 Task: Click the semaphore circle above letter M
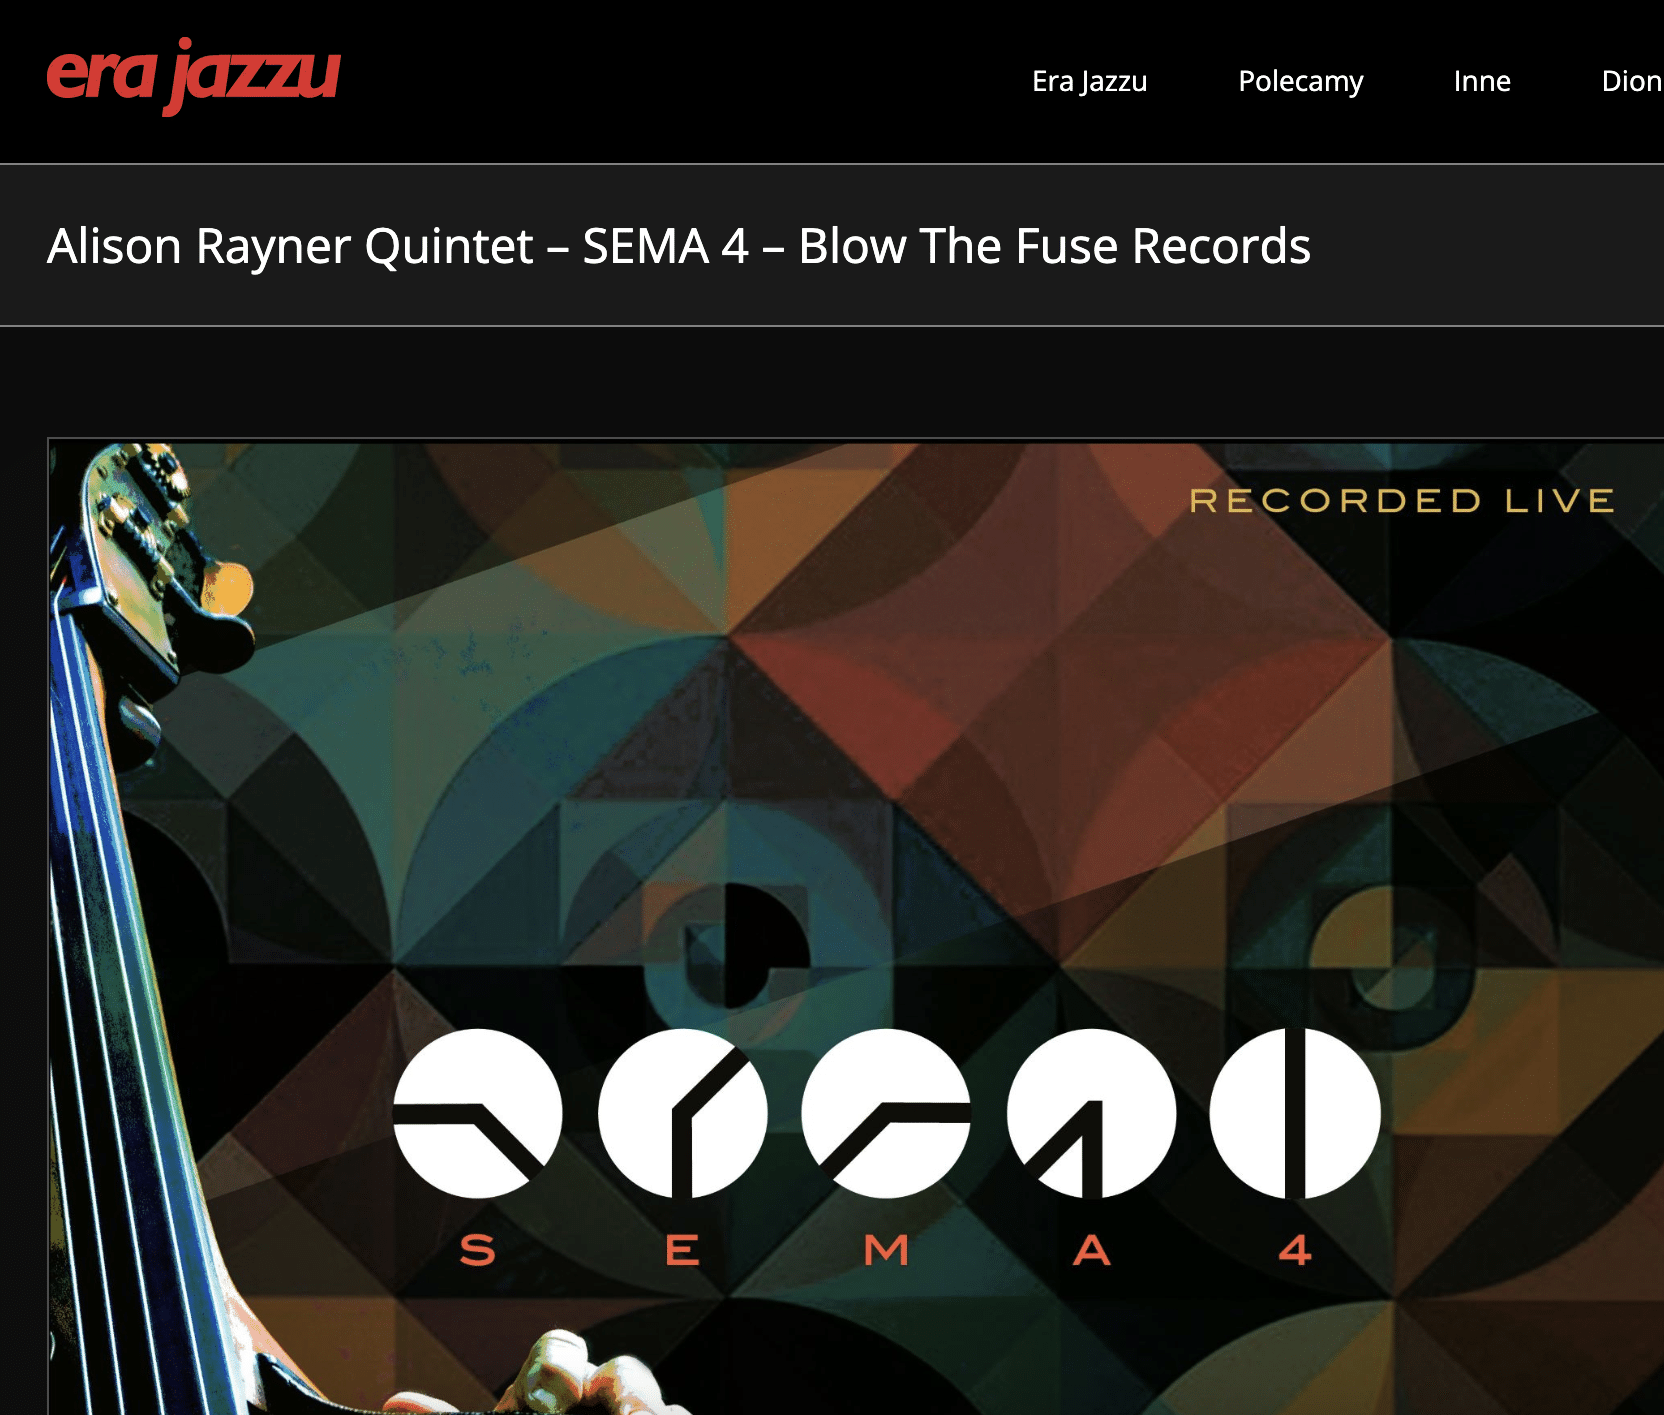click(886, 1113)
